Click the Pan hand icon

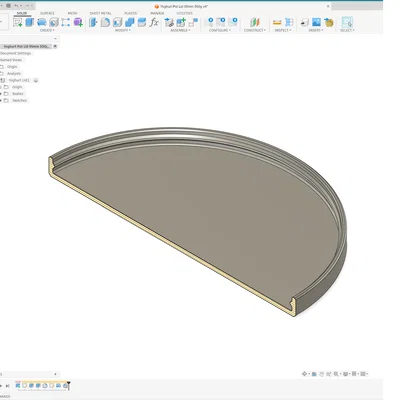pos(321,374)
